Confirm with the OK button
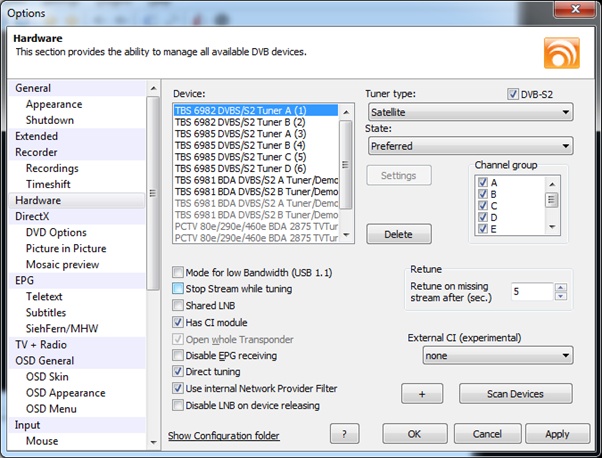Viewport: 602px width, 458px height. pos(415,434)
